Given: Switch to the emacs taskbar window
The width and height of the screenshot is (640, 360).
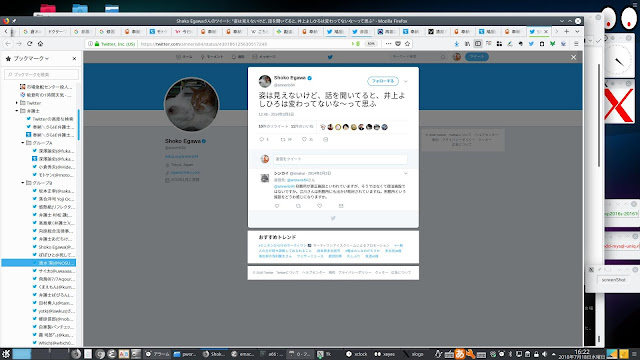Looking at the screenshot, I should (x=242, y=354).
